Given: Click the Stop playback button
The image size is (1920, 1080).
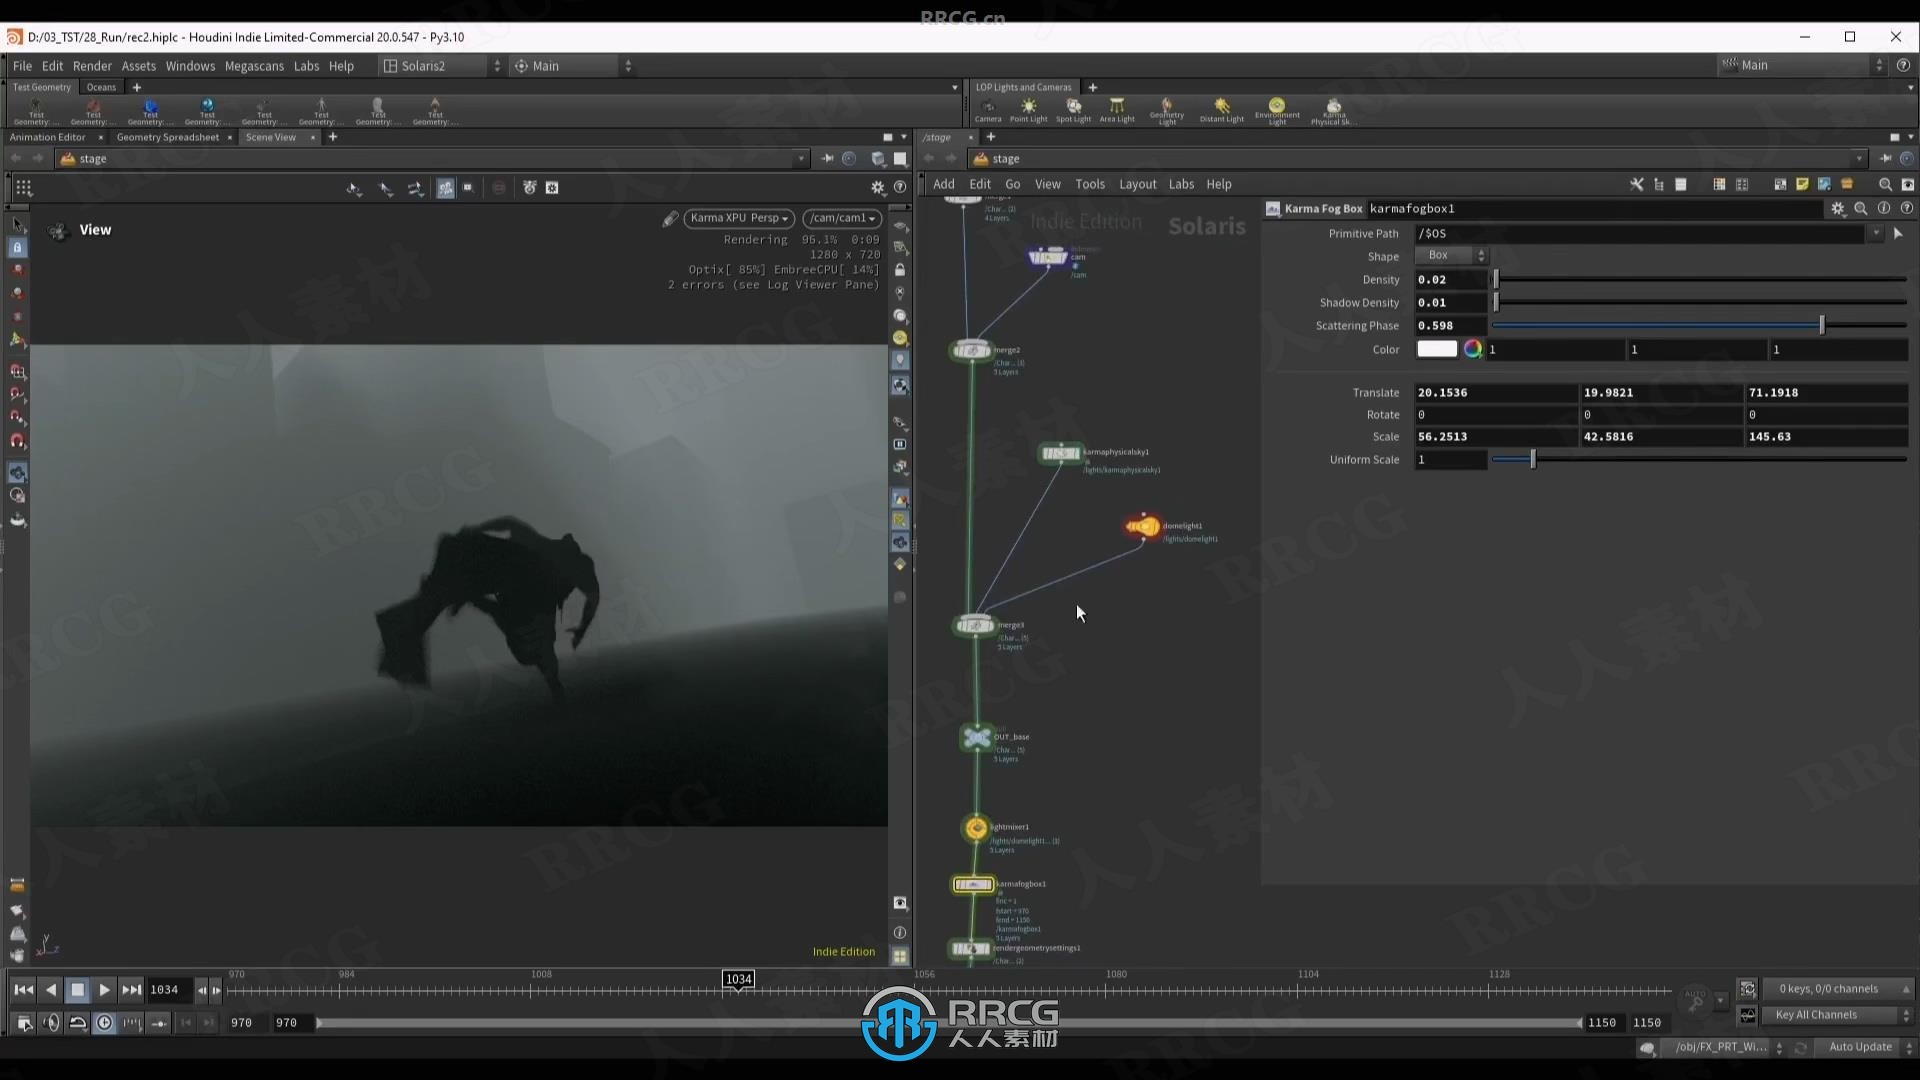Looking at the screenshot, I should (77, 990).
